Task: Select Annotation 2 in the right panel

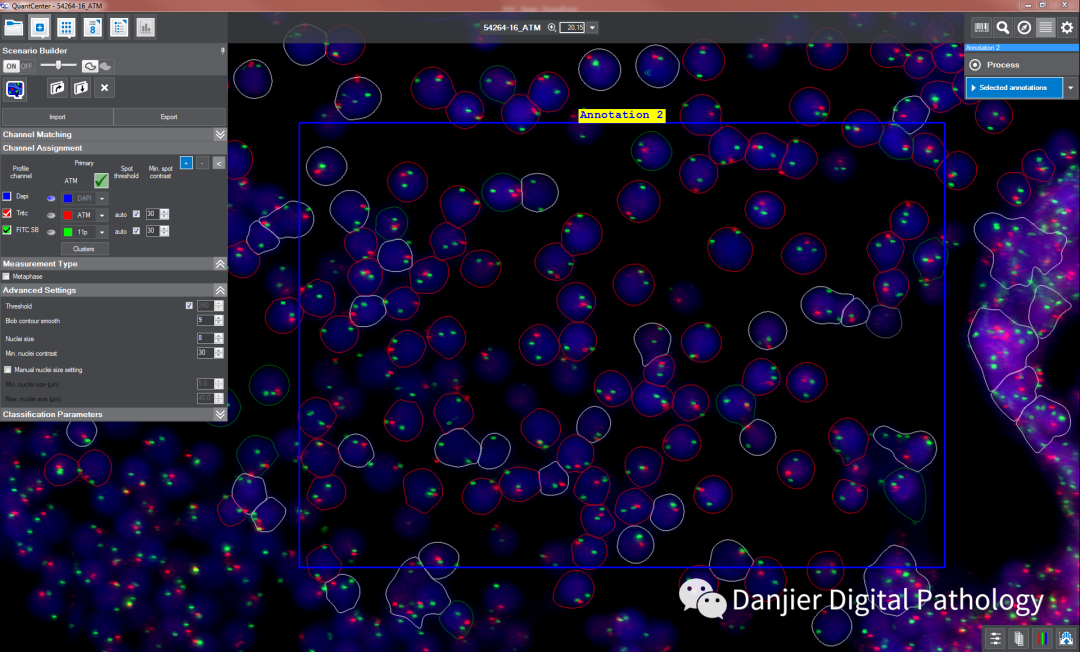Action: pos(1021,48)
